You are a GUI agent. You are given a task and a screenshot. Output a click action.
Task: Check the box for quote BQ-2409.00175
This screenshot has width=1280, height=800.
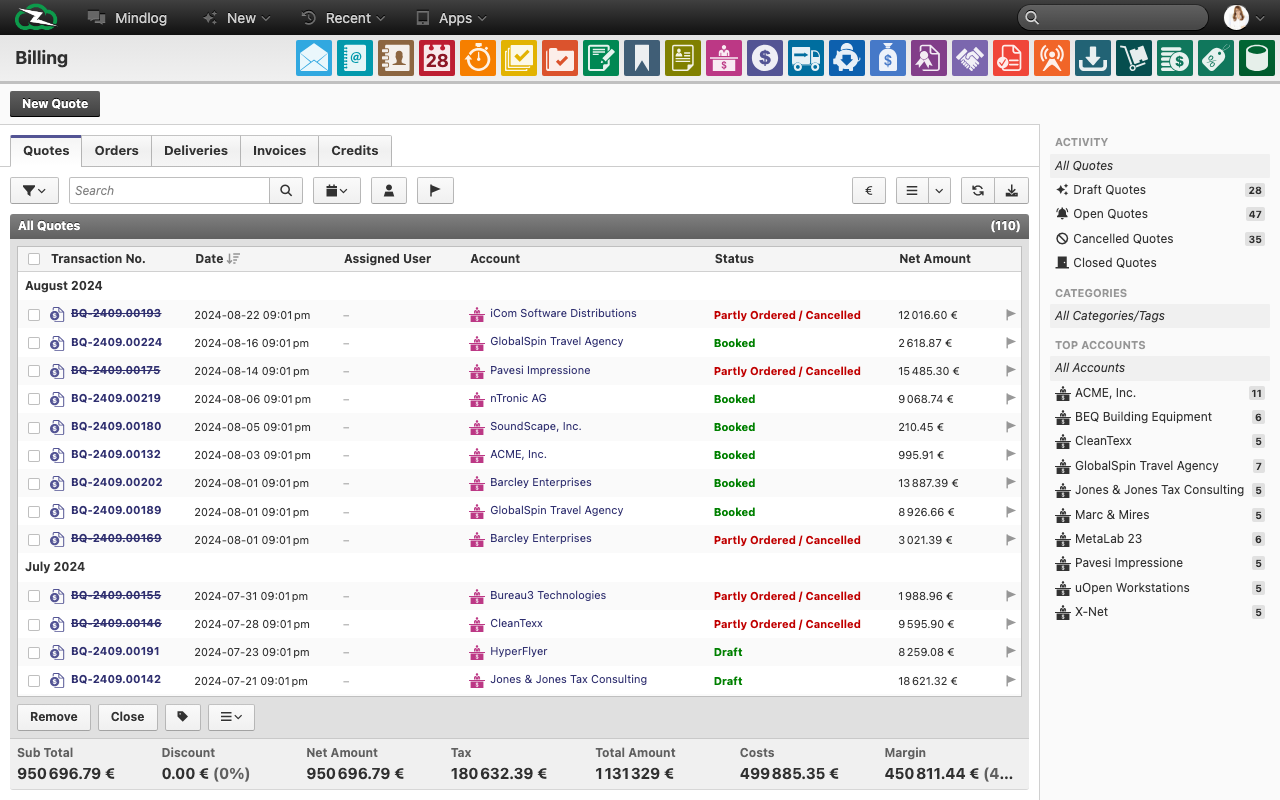34,371
